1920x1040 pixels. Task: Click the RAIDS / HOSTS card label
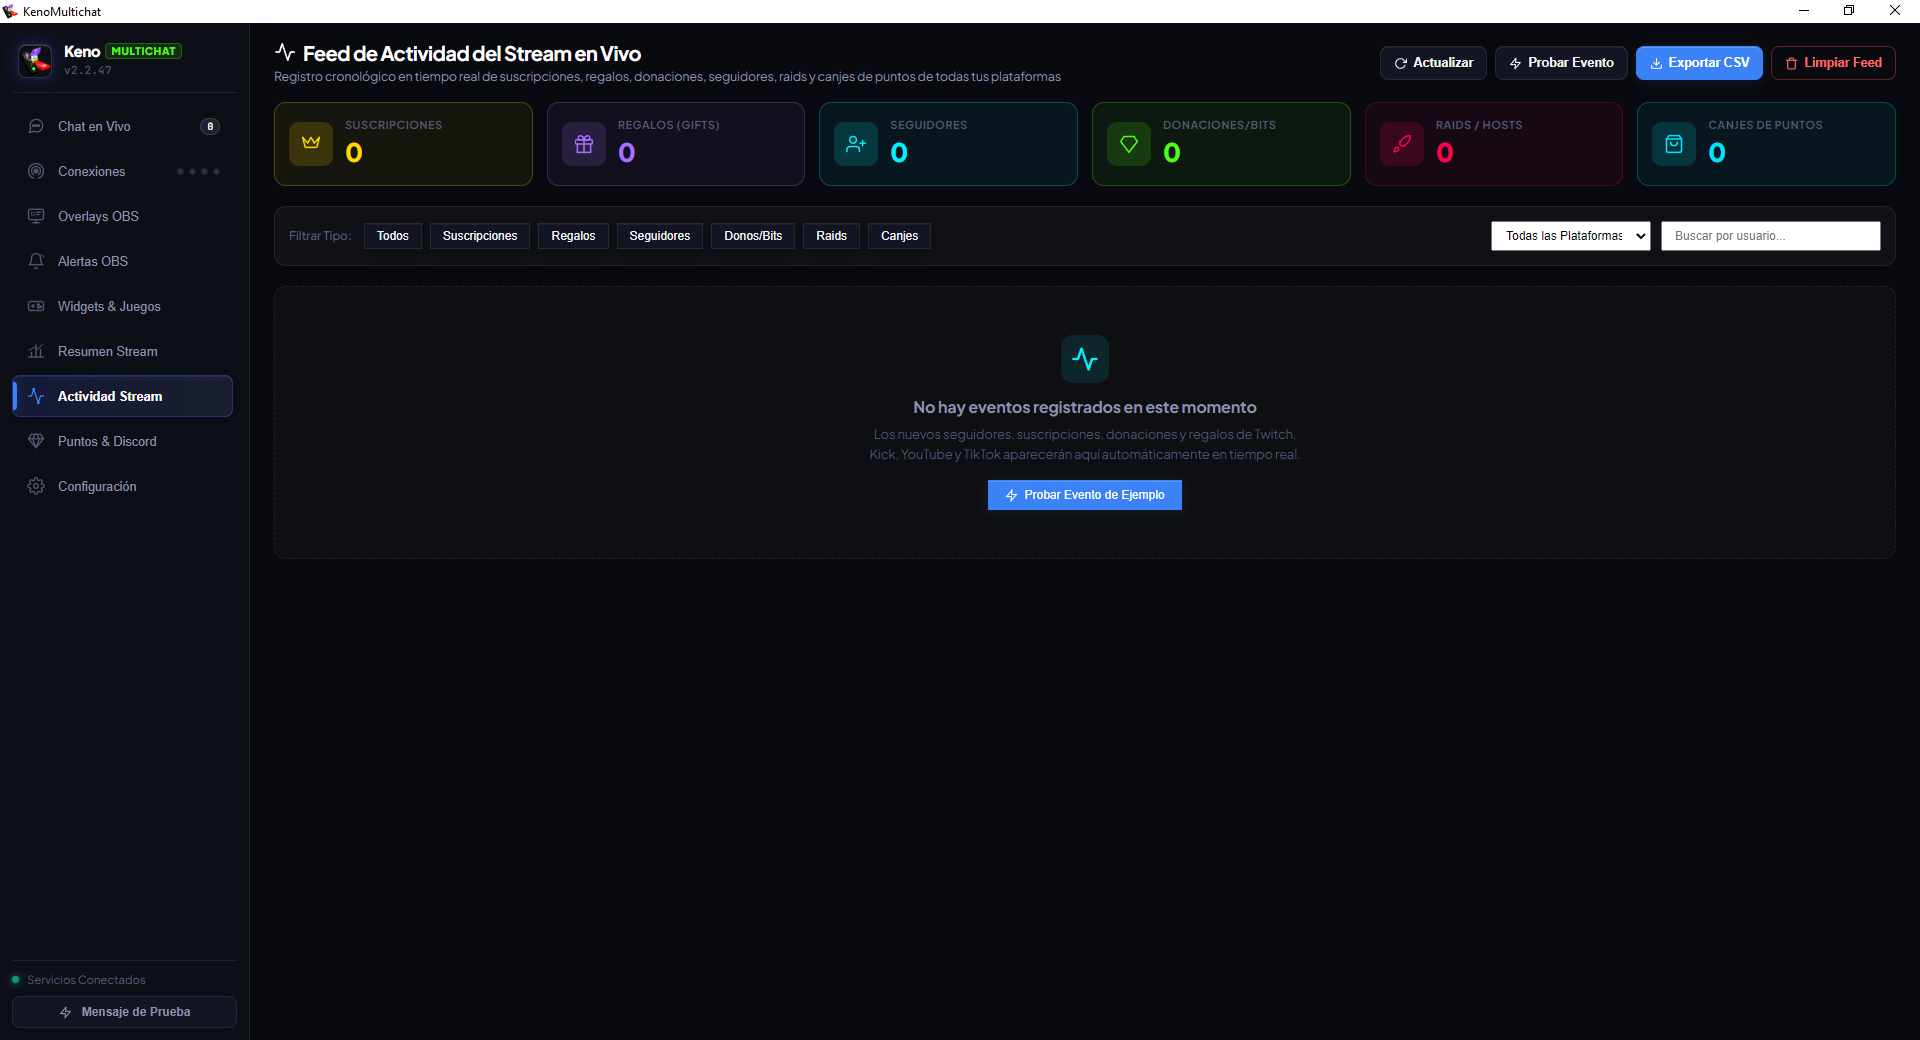(x=1479, y=125)
